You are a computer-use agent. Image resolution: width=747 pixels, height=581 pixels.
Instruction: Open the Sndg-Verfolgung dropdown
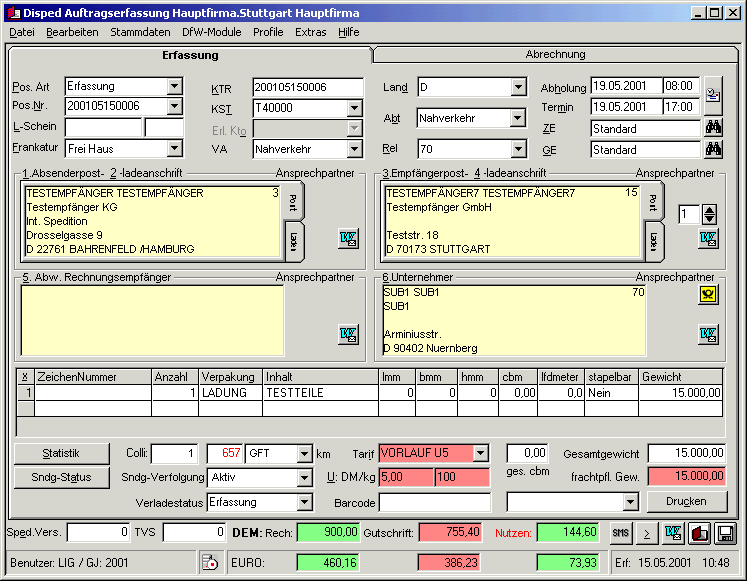click(304, 477)
